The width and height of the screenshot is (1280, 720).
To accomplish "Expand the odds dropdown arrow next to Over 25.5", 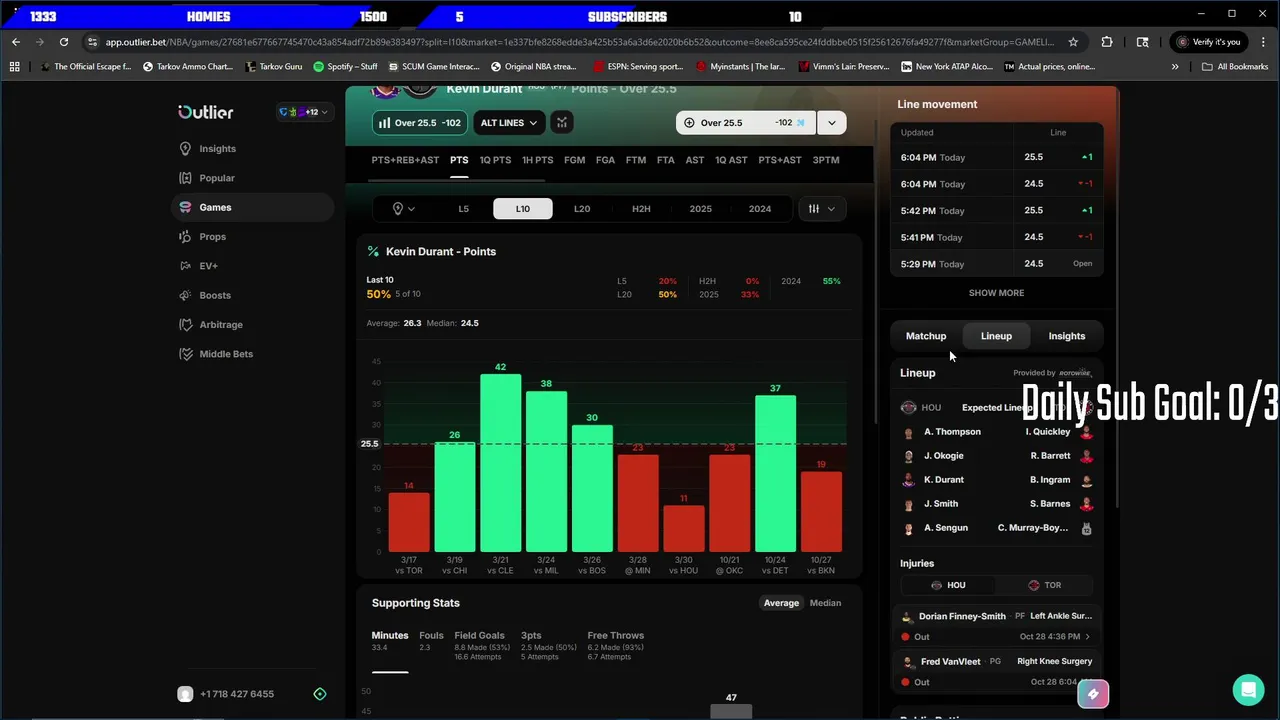I will (831, 123).
